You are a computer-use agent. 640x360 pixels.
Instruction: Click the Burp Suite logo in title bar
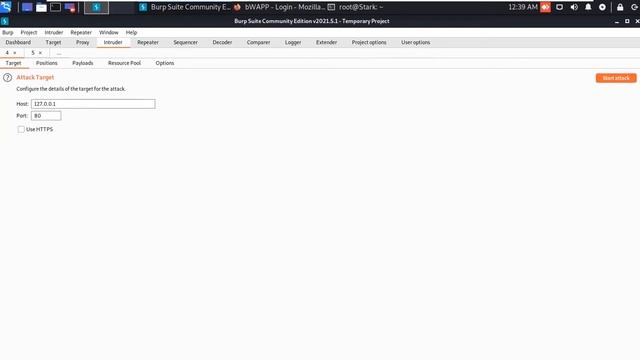[x=4, y=21]
